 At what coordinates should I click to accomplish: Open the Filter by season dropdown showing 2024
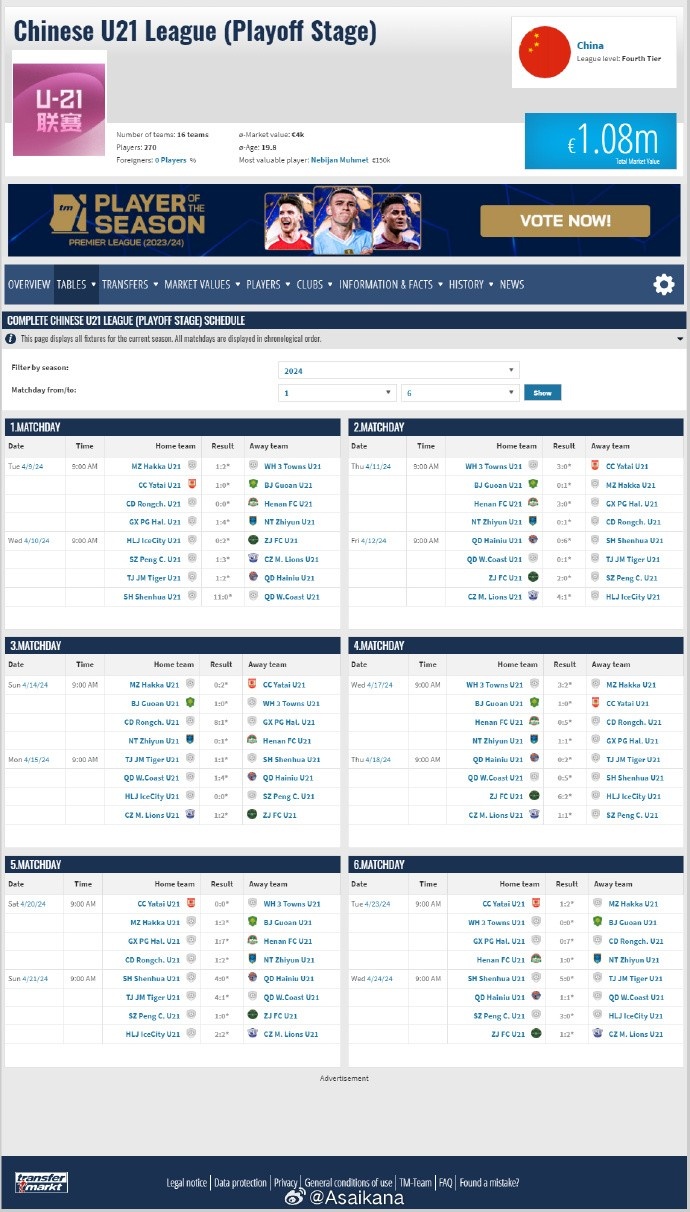pos(398,370)
